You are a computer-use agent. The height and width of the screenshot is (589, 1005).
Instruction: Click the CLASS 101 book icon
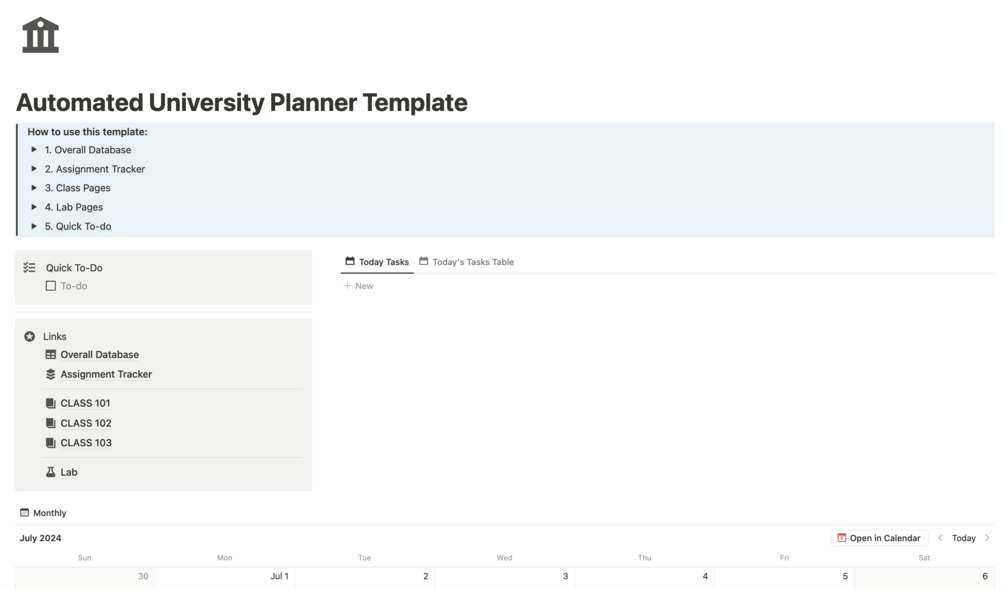coord(51,404)
